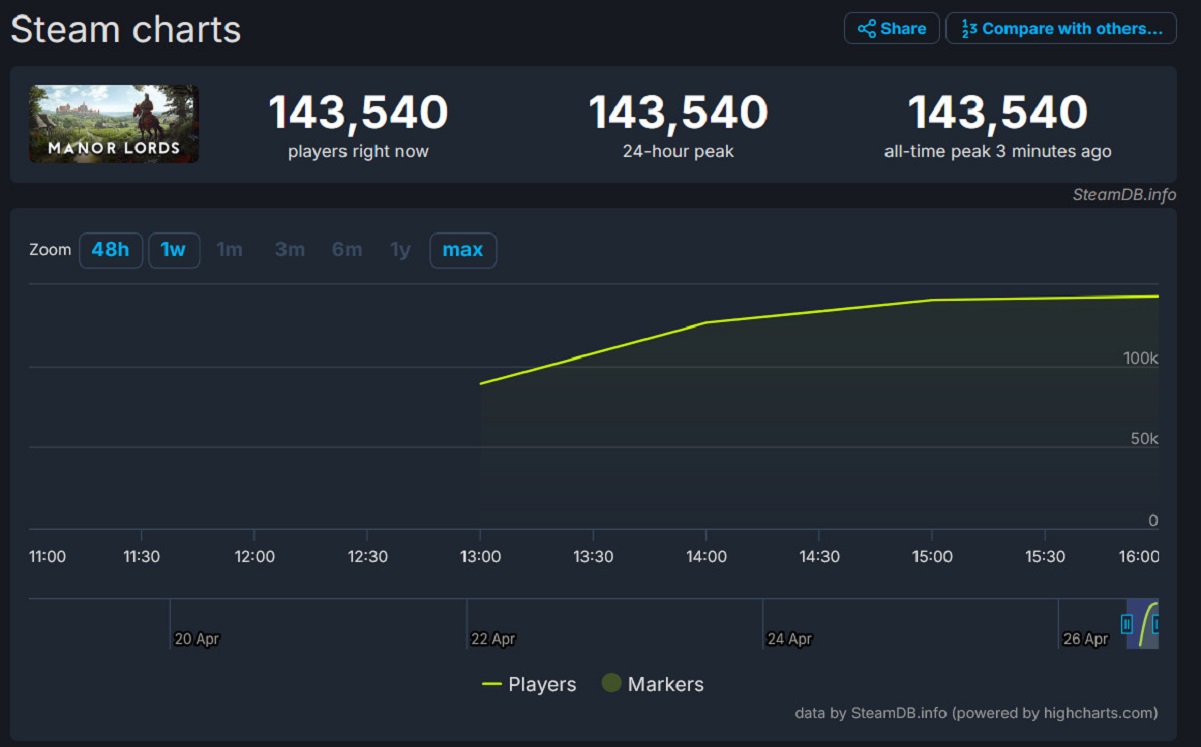
Task: Click the 50k y-axis label
Action: 1143,439
